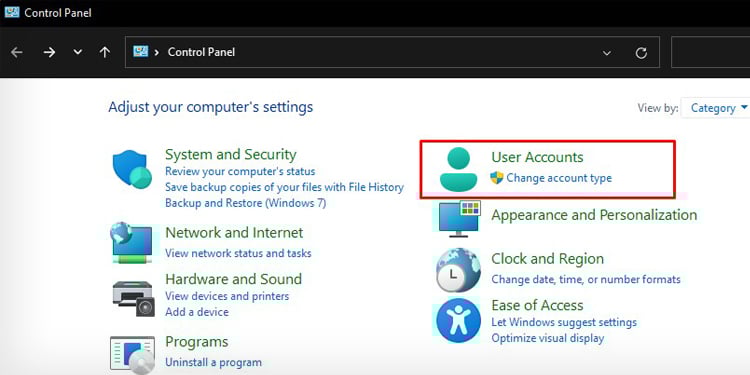Open Save backup copies with File History
This screenshot has width=750, height=375.
[x=284, y=187]
